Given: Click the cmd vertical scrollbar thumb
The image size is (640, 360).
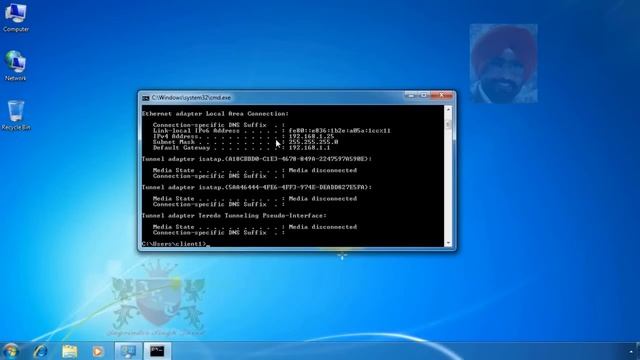Looking at the screenshot, I should tap(448, 124).
